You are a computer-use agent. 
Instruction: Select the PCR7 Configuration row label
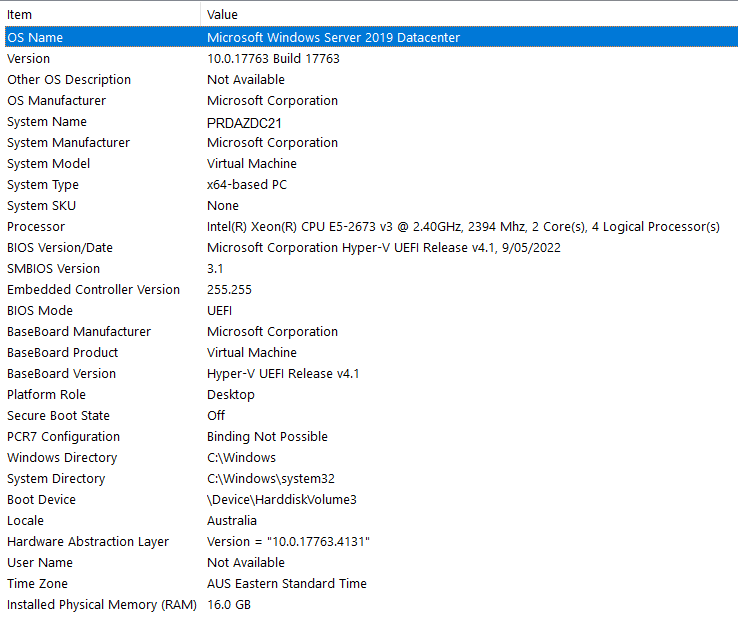63,436
